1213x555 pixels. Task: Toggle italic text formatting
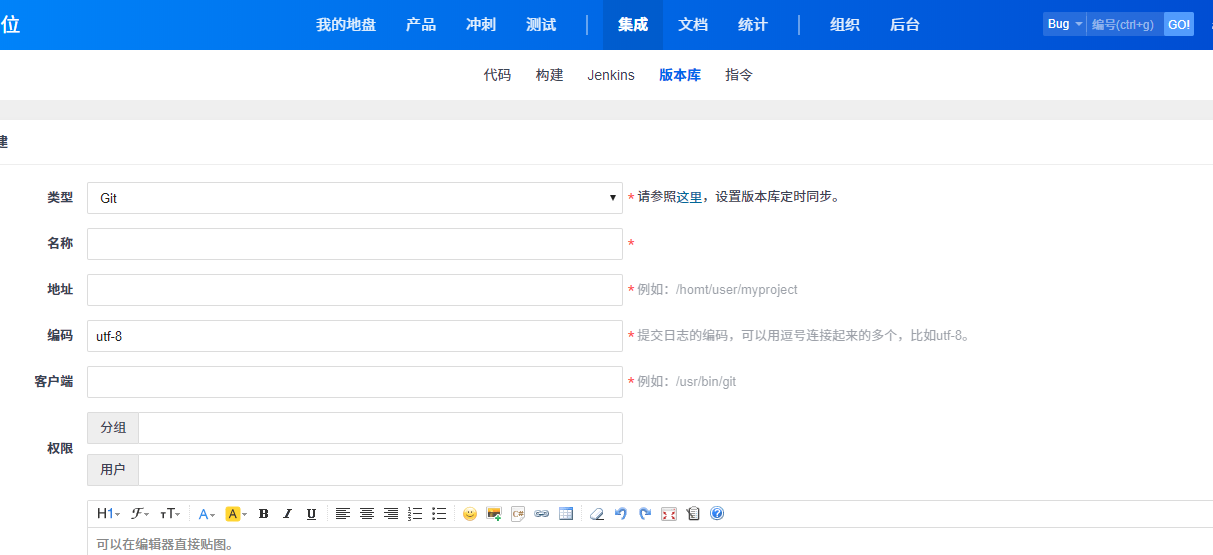(x=288, y=514)
